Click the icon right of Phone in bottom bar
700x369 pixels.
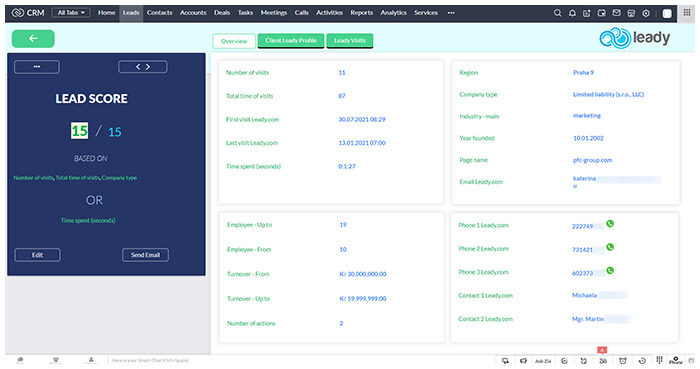point(692,360)
